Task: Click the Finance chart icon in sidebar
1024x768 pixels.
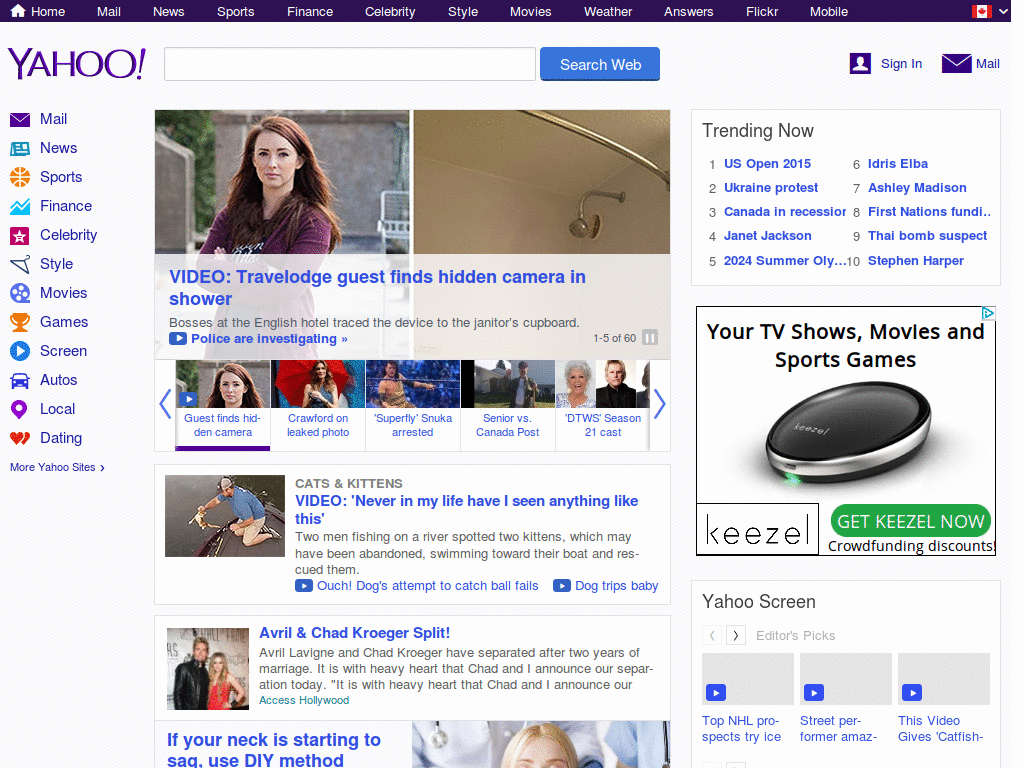Action: click(x=20, y=206)
